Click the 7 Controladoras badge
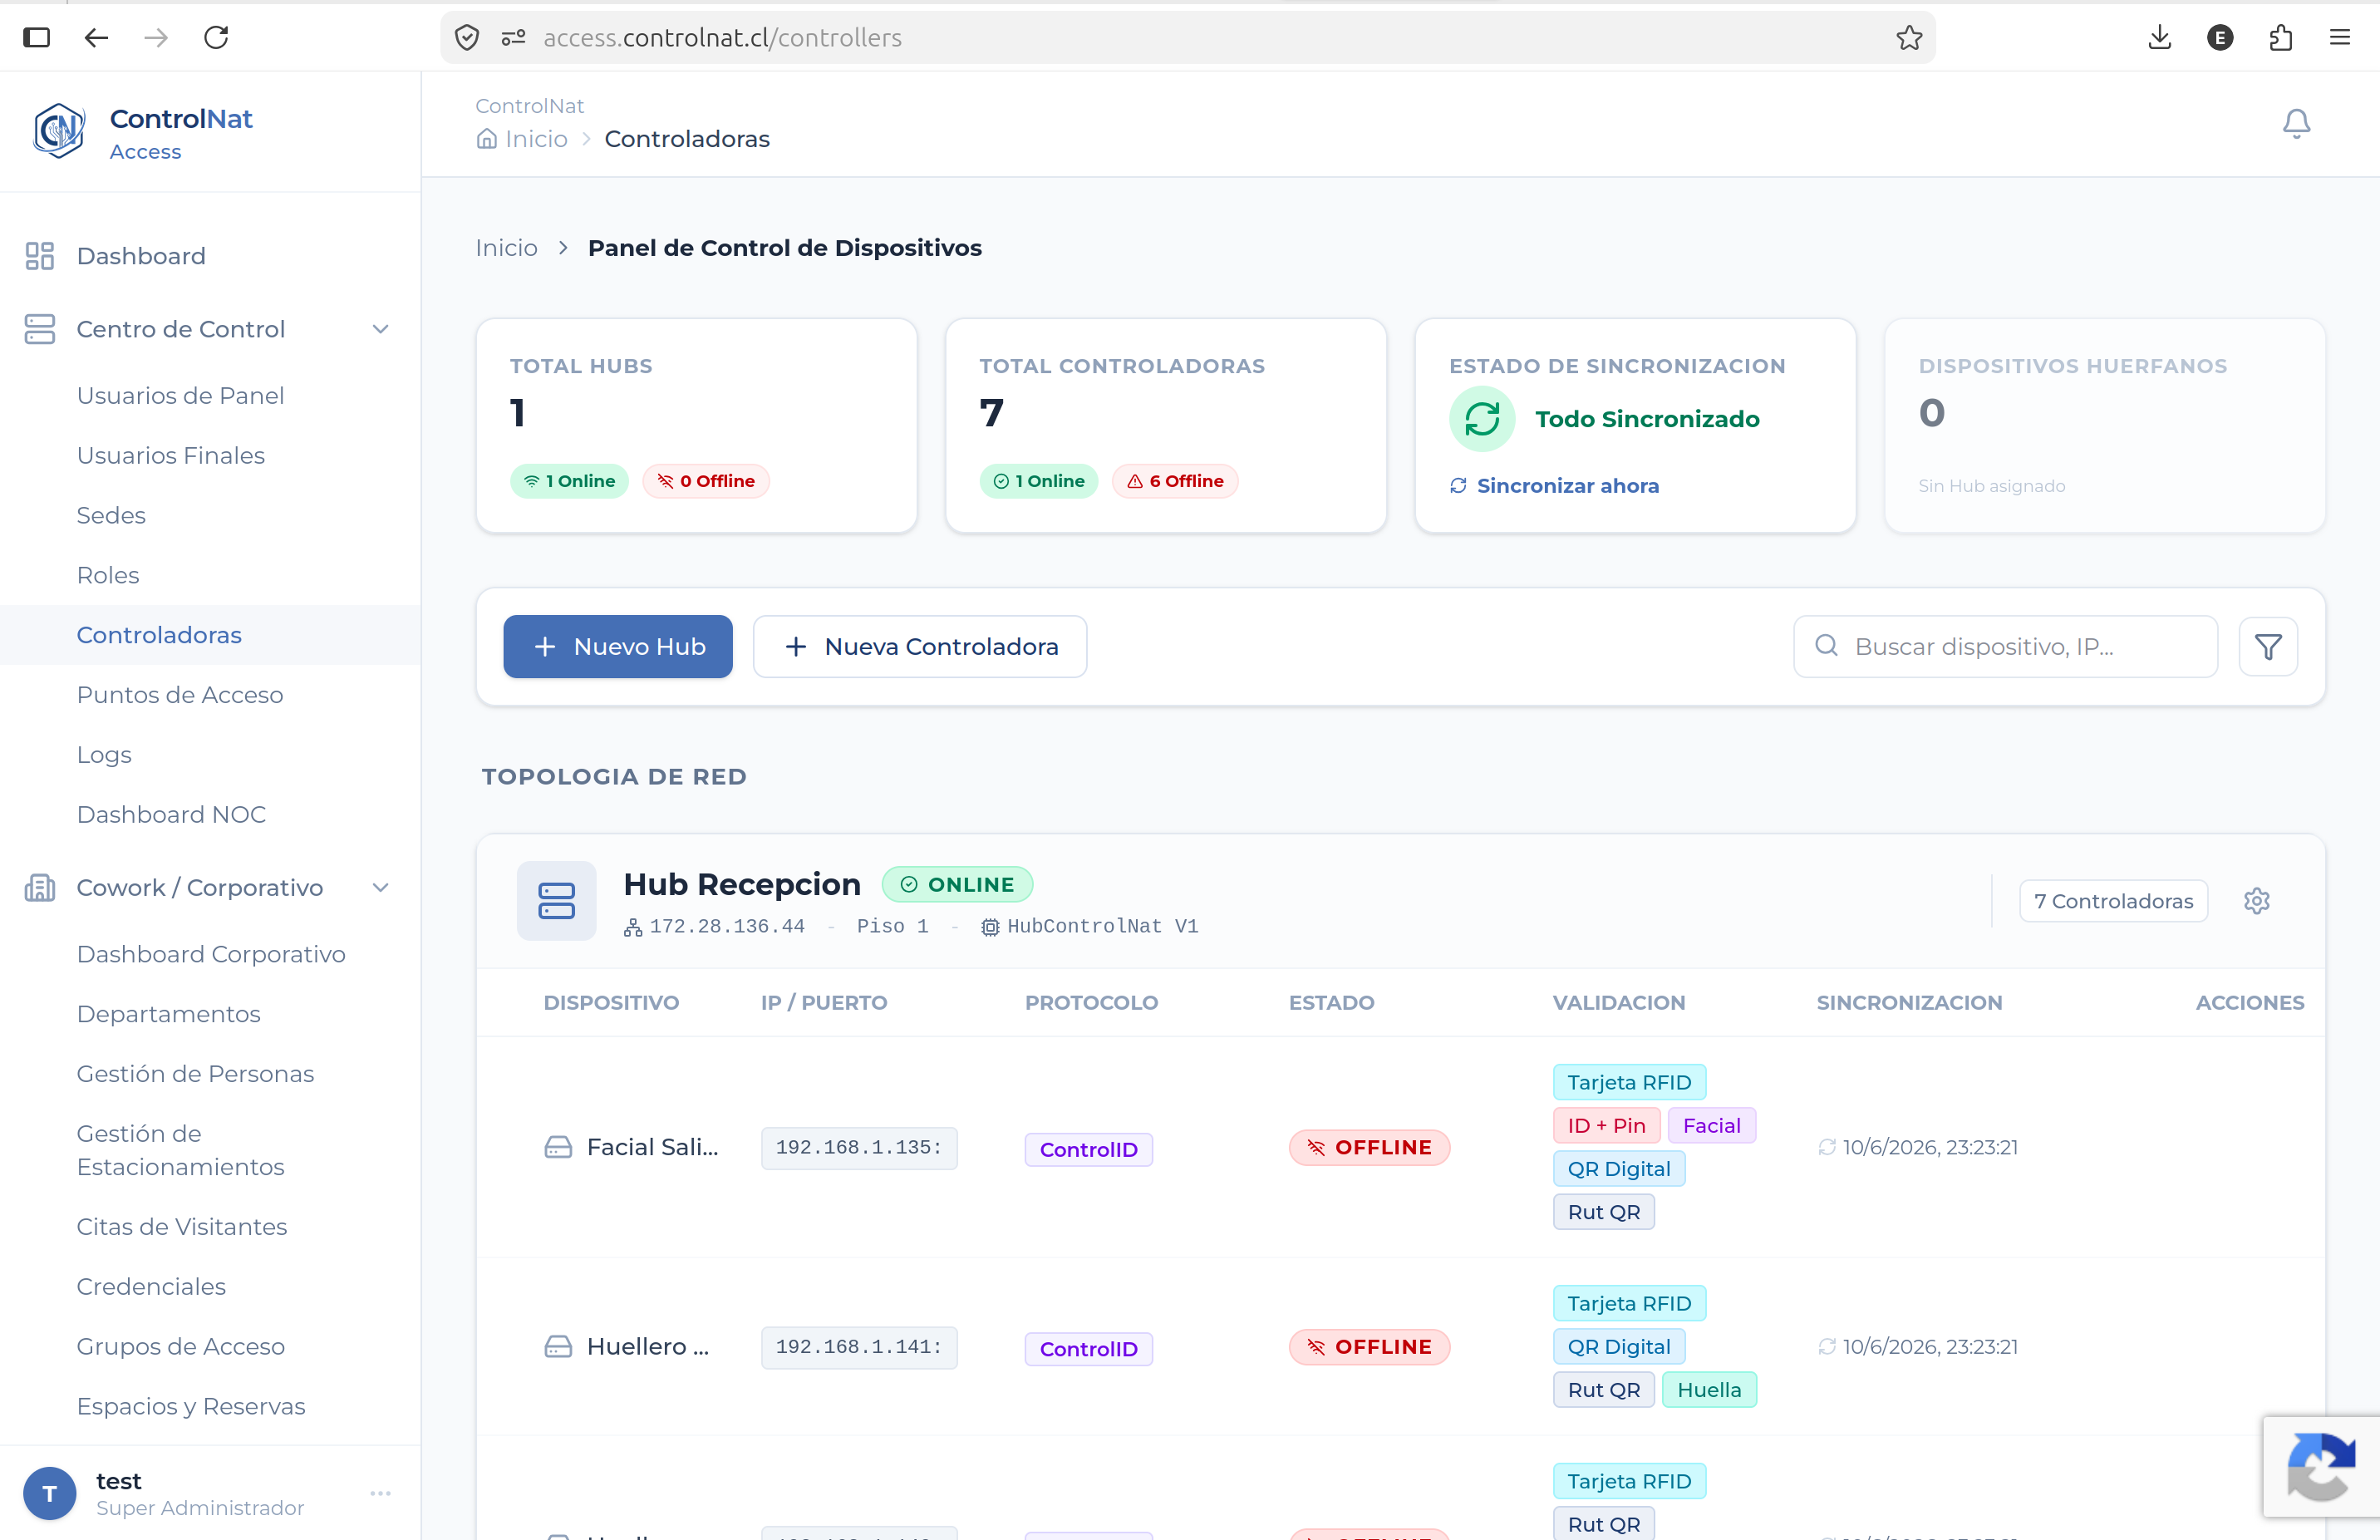This screenshot has height=1540, width=2380. 2113,901
